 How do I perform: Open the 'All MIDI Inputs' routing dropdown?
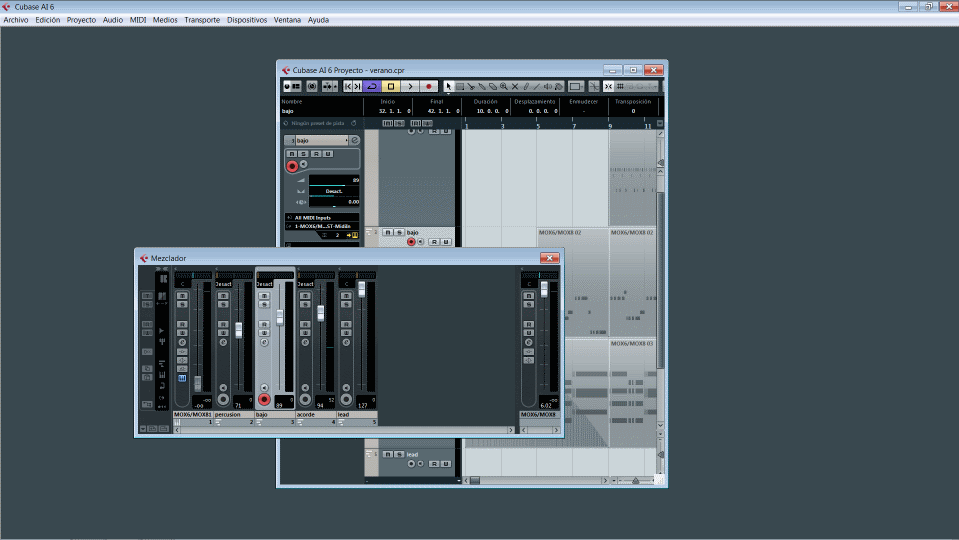click(322, 218)
